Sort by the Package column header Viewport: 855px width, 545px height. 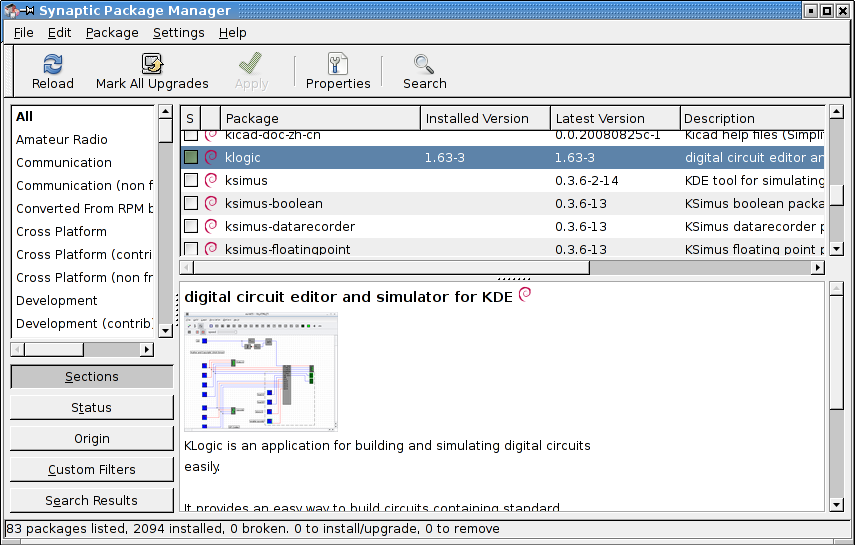321,118
